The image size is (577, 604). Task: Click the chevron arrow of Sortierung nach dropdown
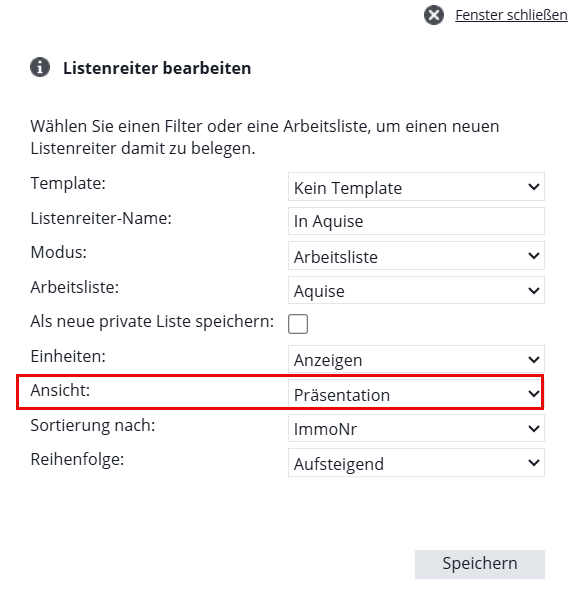pyautogui.click(x=533, y=428)
